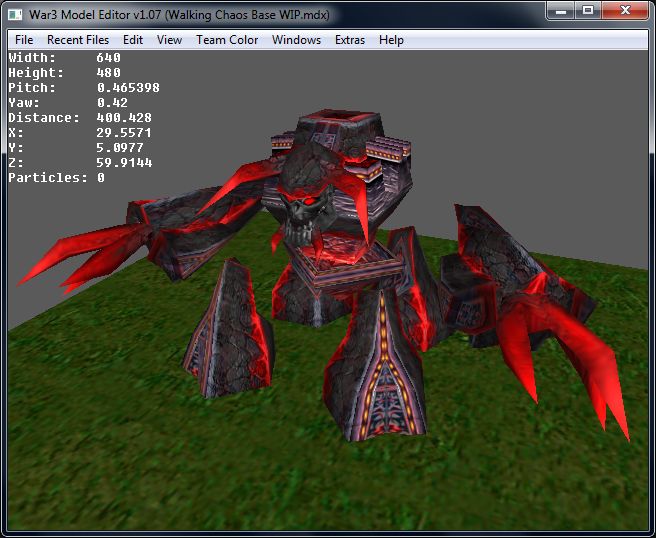Open the File menu
The width and height of the screenshot is (656, 538).
24,40
